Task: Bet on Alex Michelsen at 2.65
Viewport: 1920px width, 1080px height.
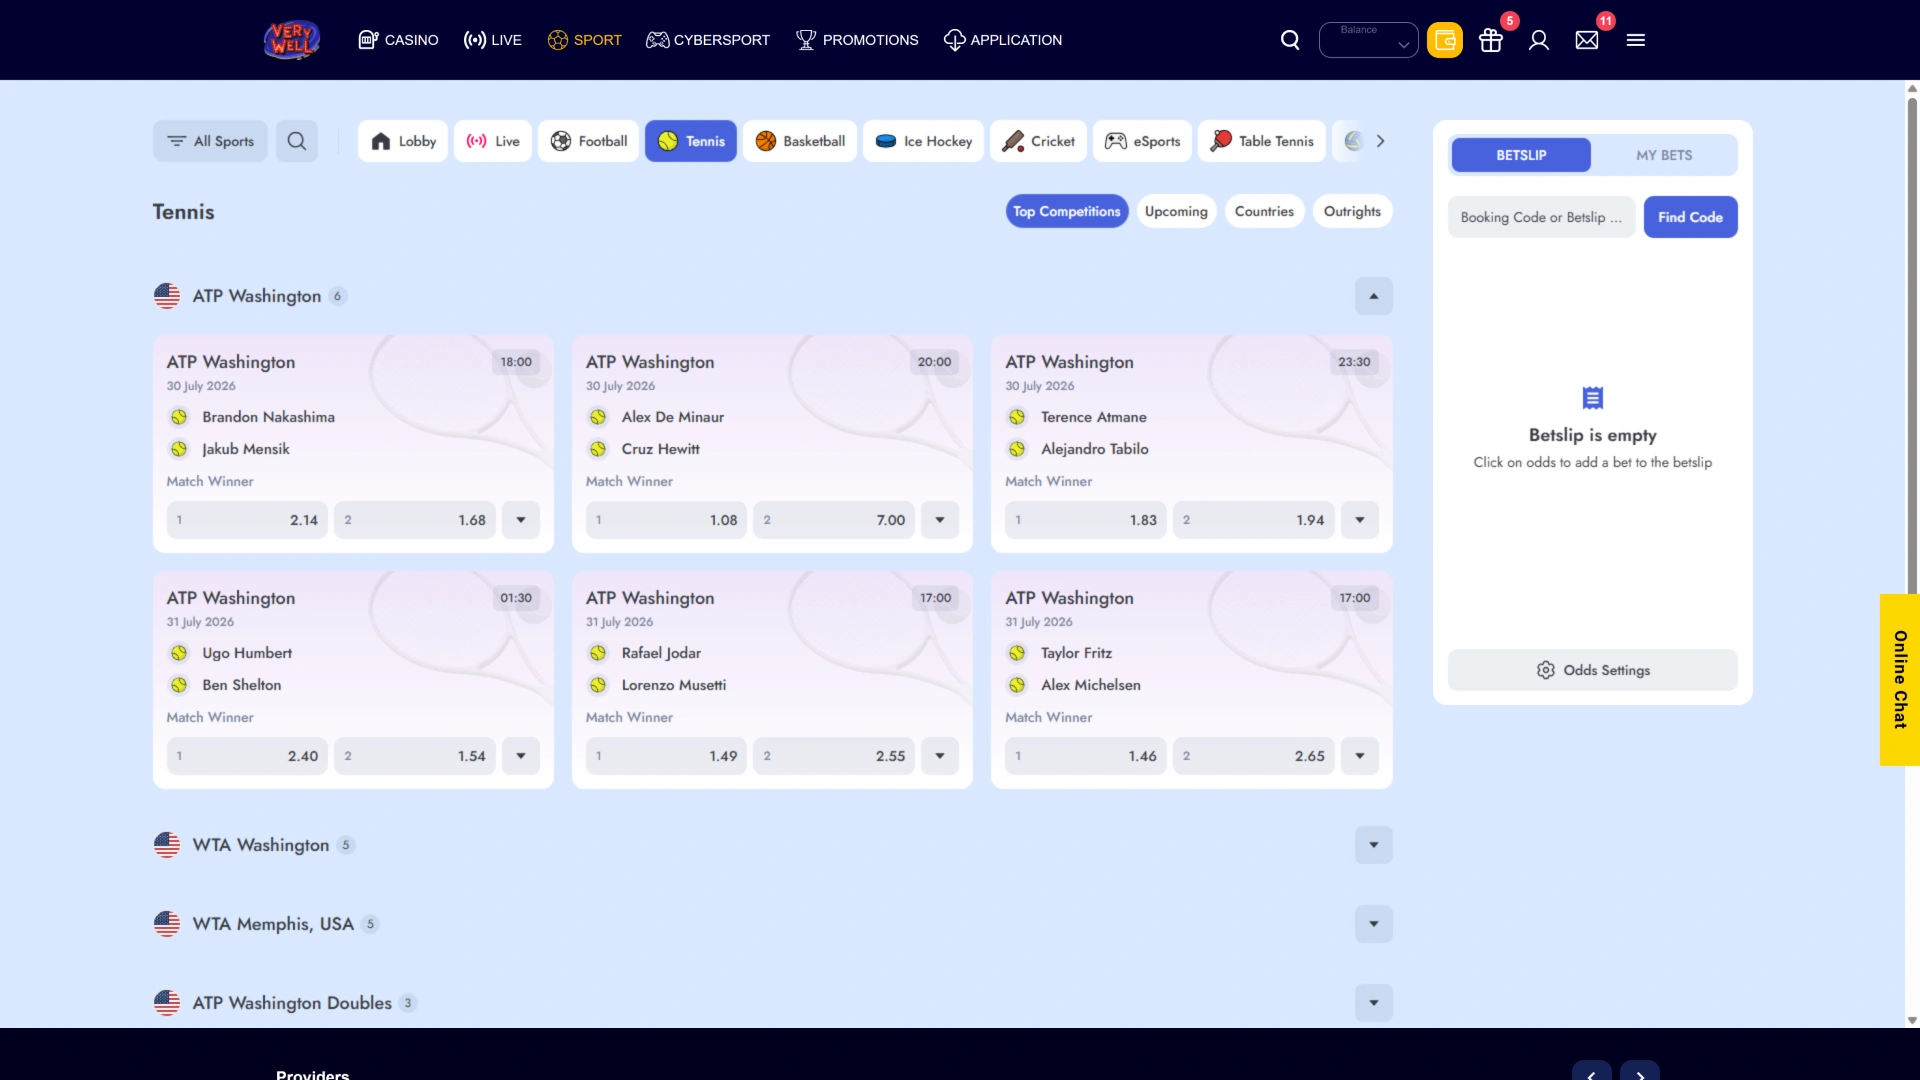Action: coord(1254,756)
